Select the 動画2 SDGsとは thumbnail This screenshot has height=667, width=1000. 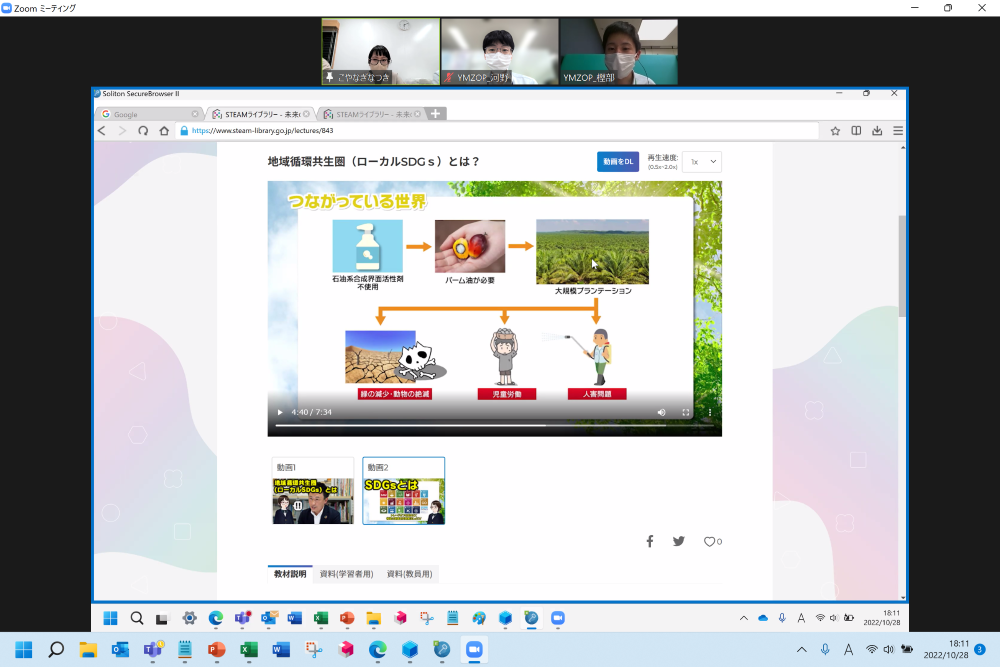404,491
